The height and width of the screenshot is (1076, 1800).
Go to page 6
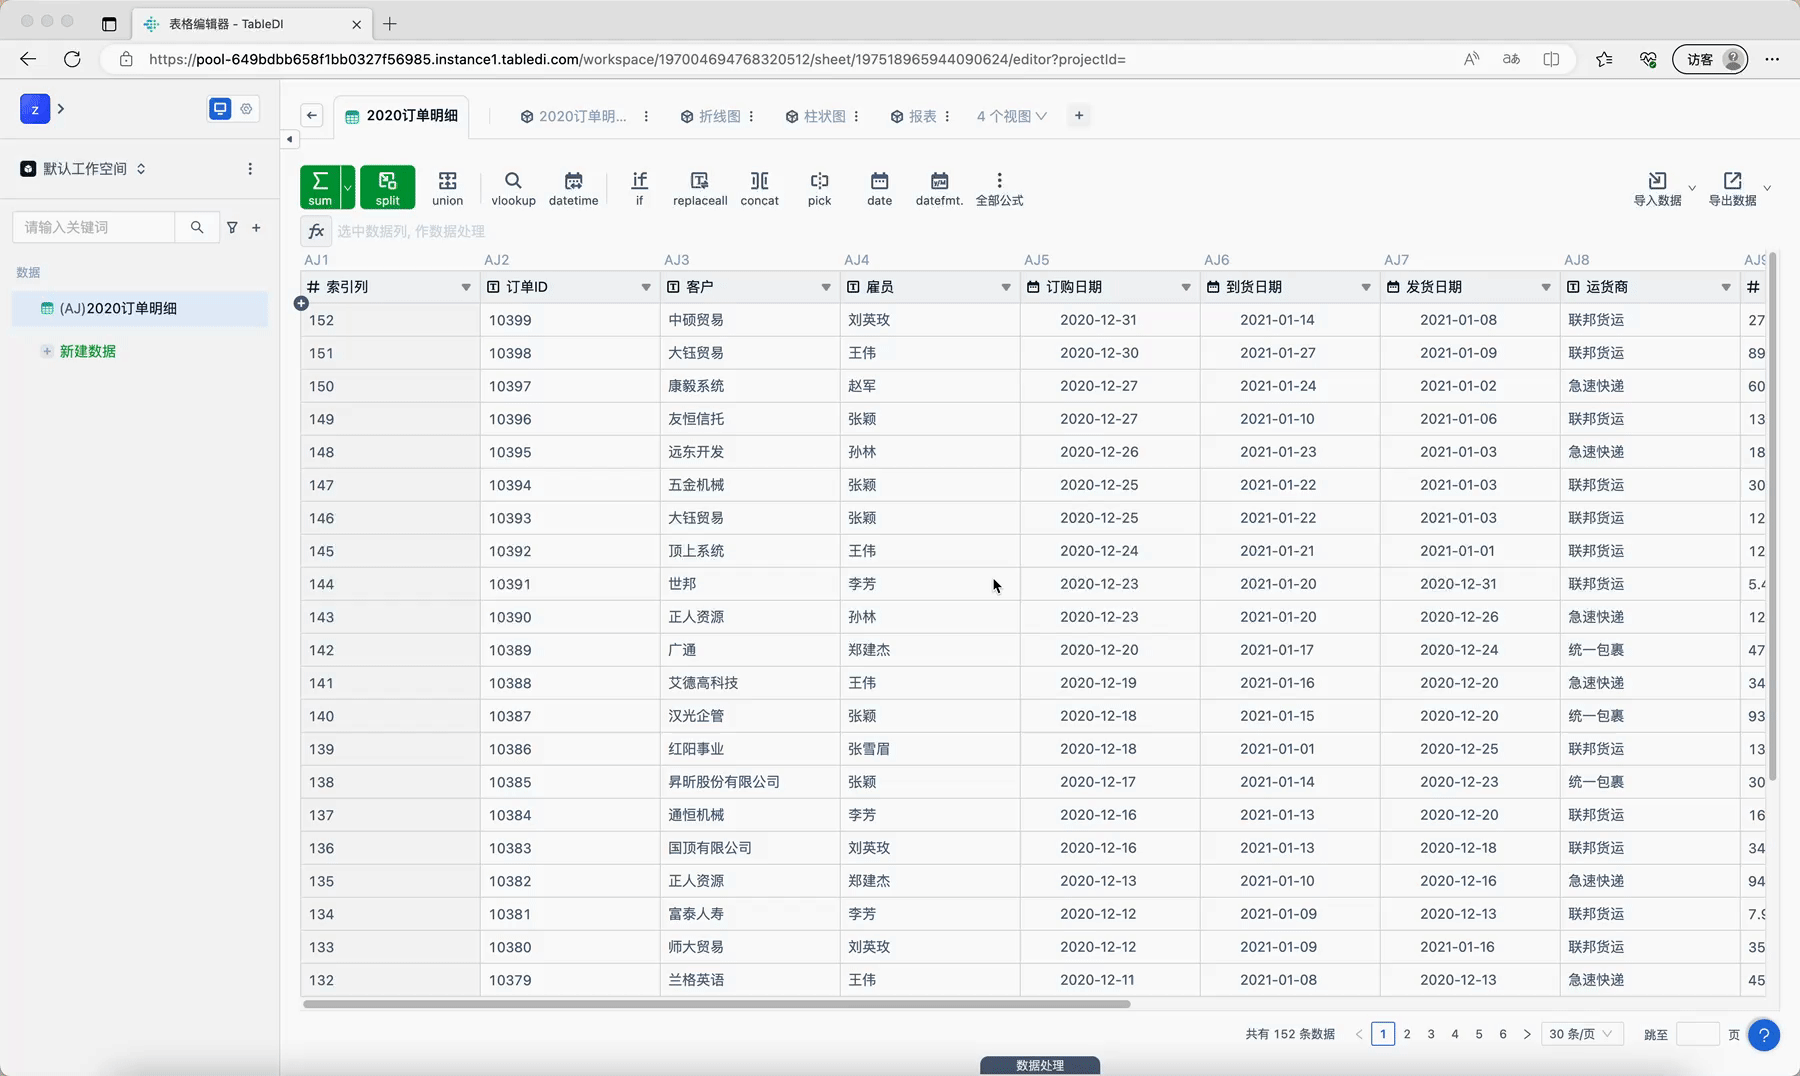tap(1503, 1034)
